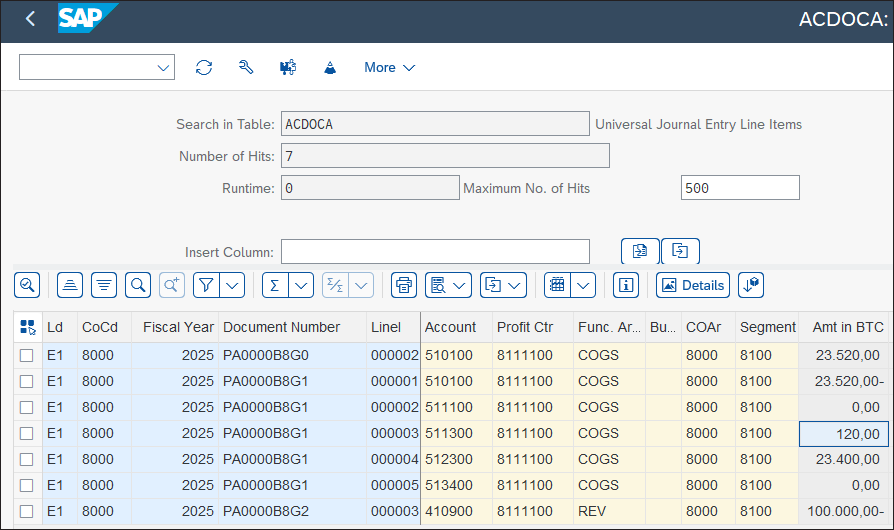Click the Document Number column header
This screenshot has height=530, width=894.
pyautogui.click(x=281, y=327)
